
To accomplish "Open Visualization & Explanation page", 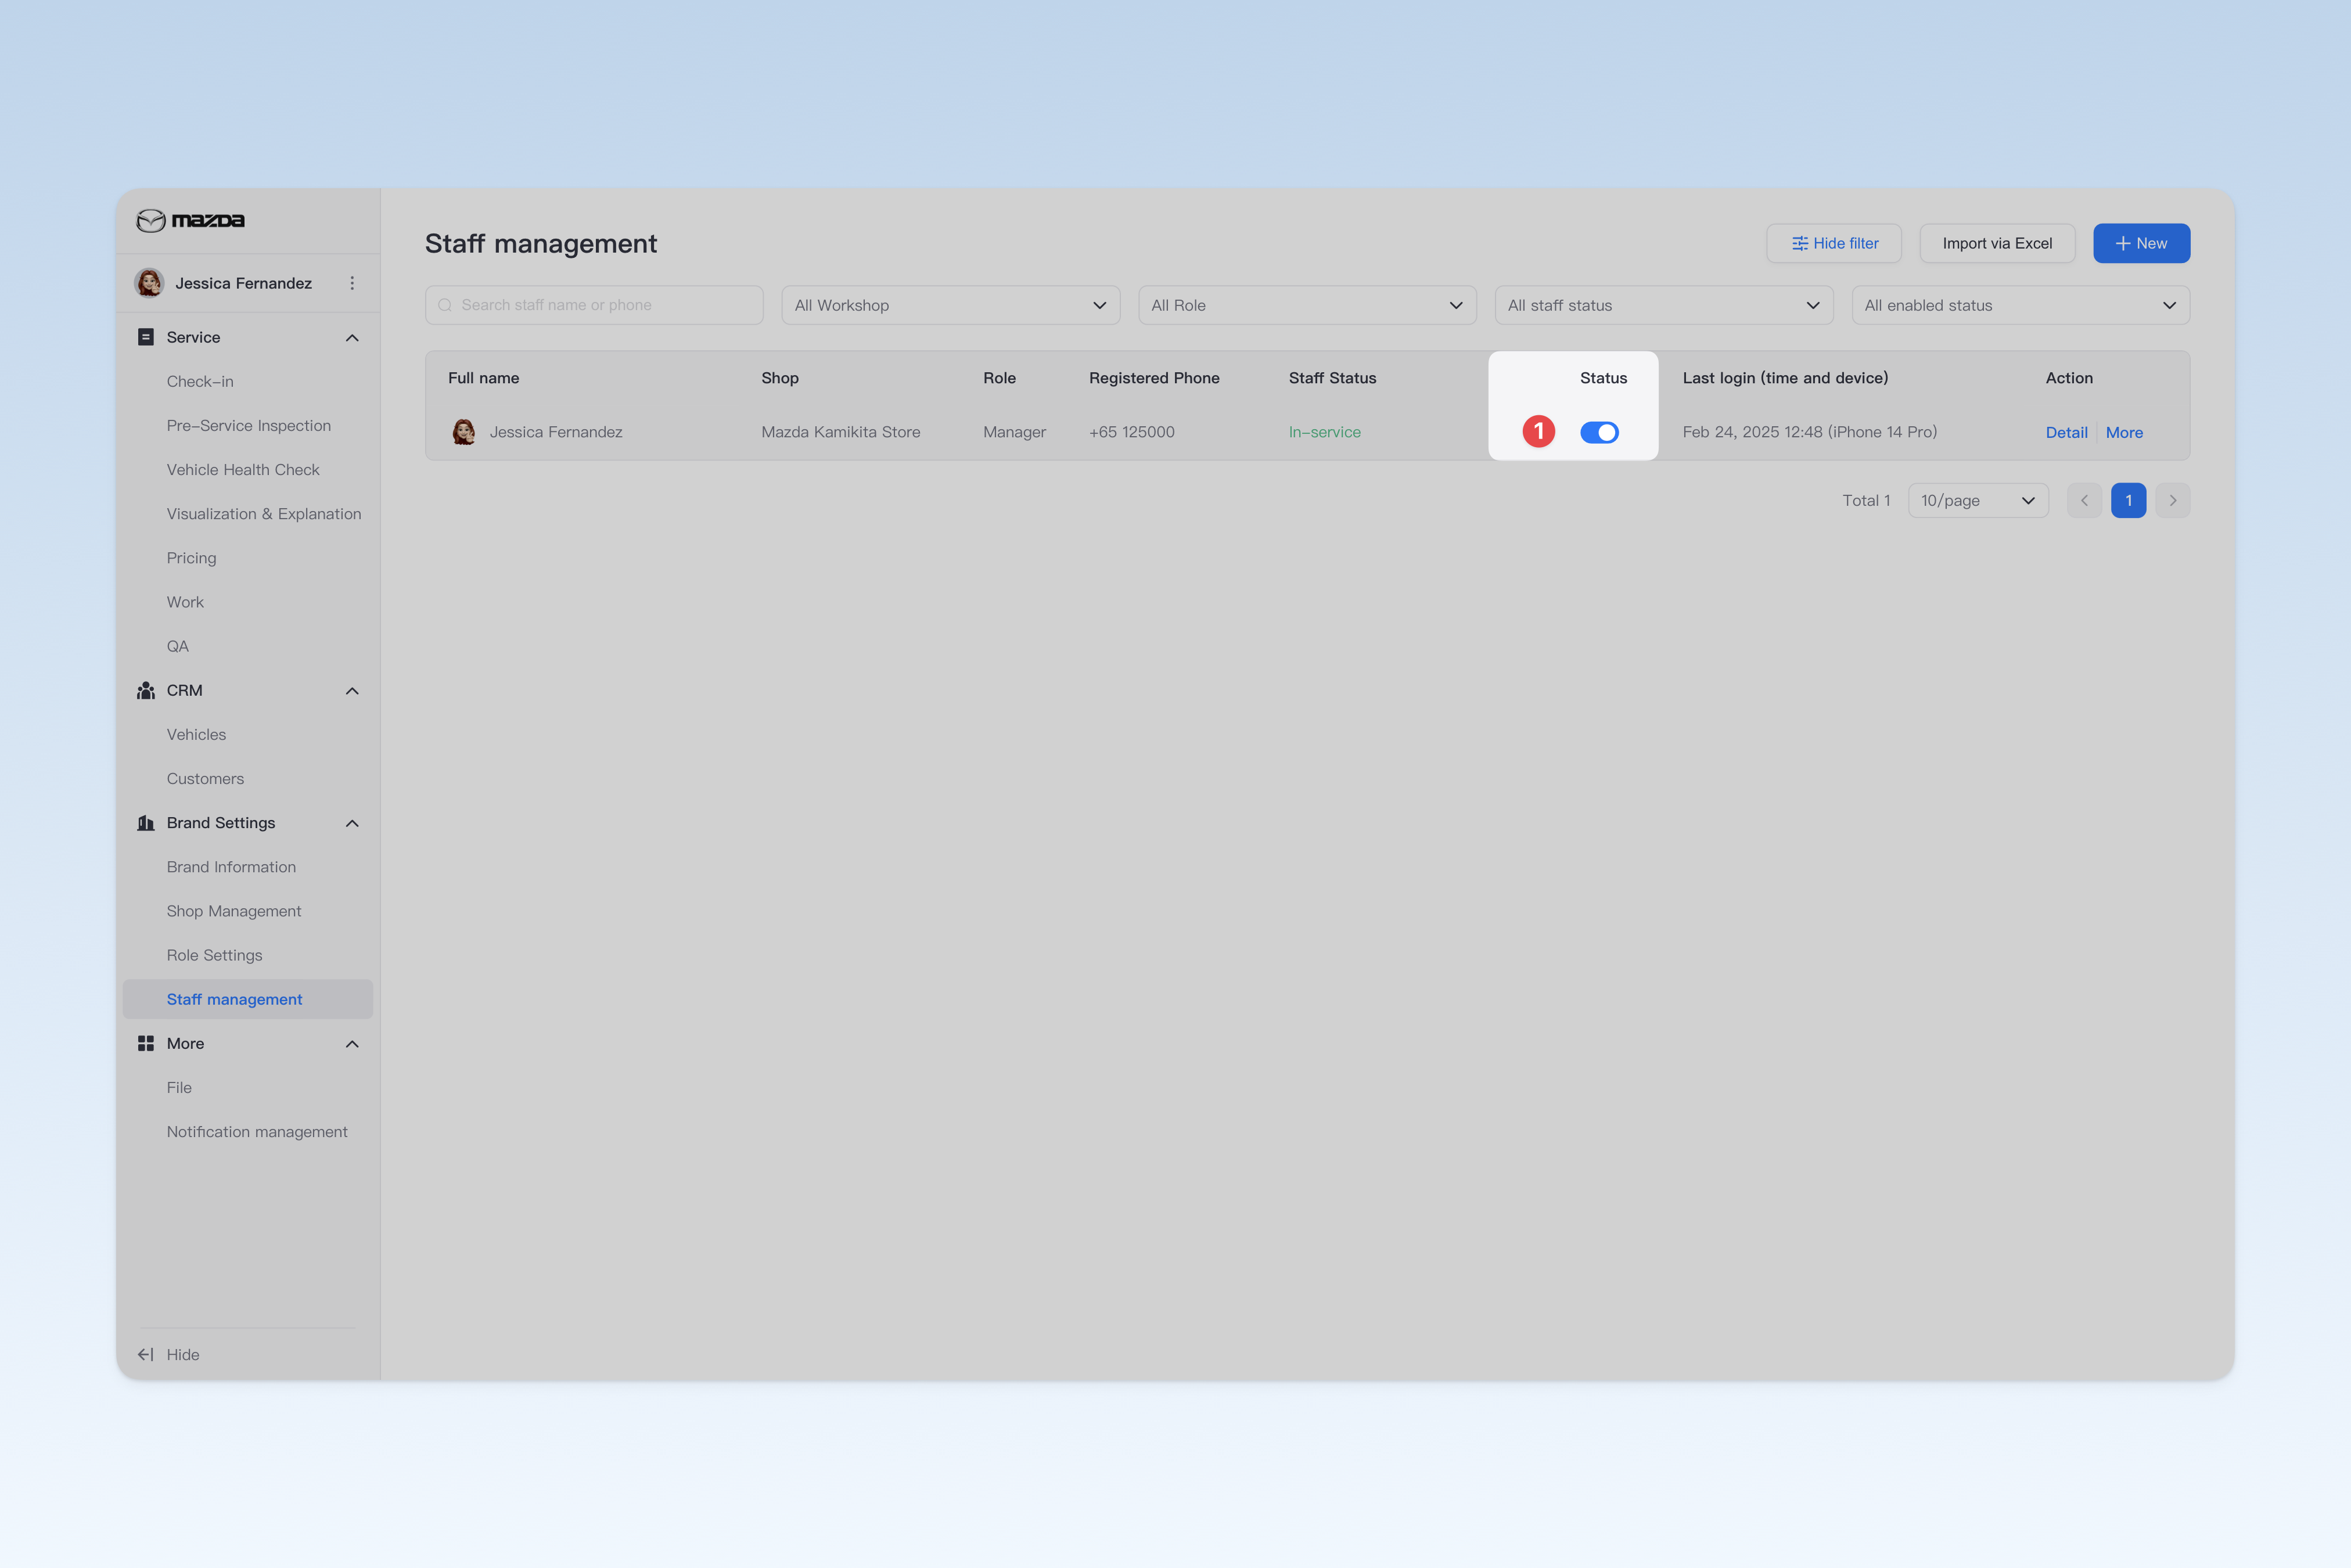I will pos(264,513).
